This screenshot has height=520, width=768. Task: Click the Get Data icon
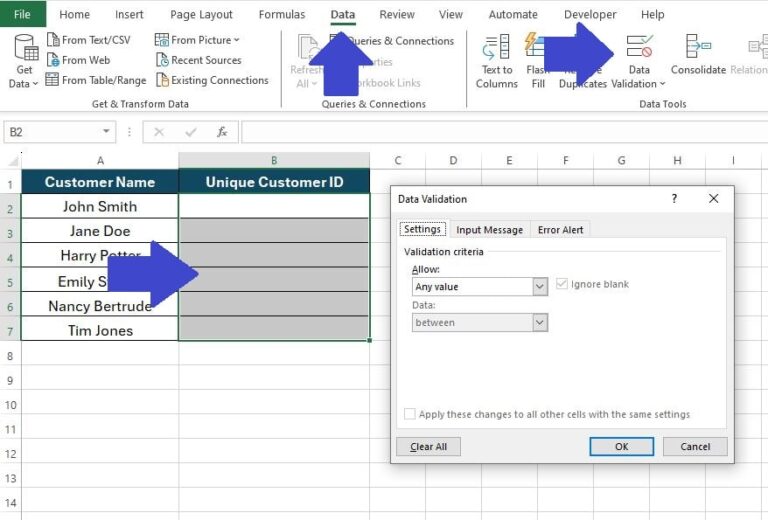coord(25,48)
